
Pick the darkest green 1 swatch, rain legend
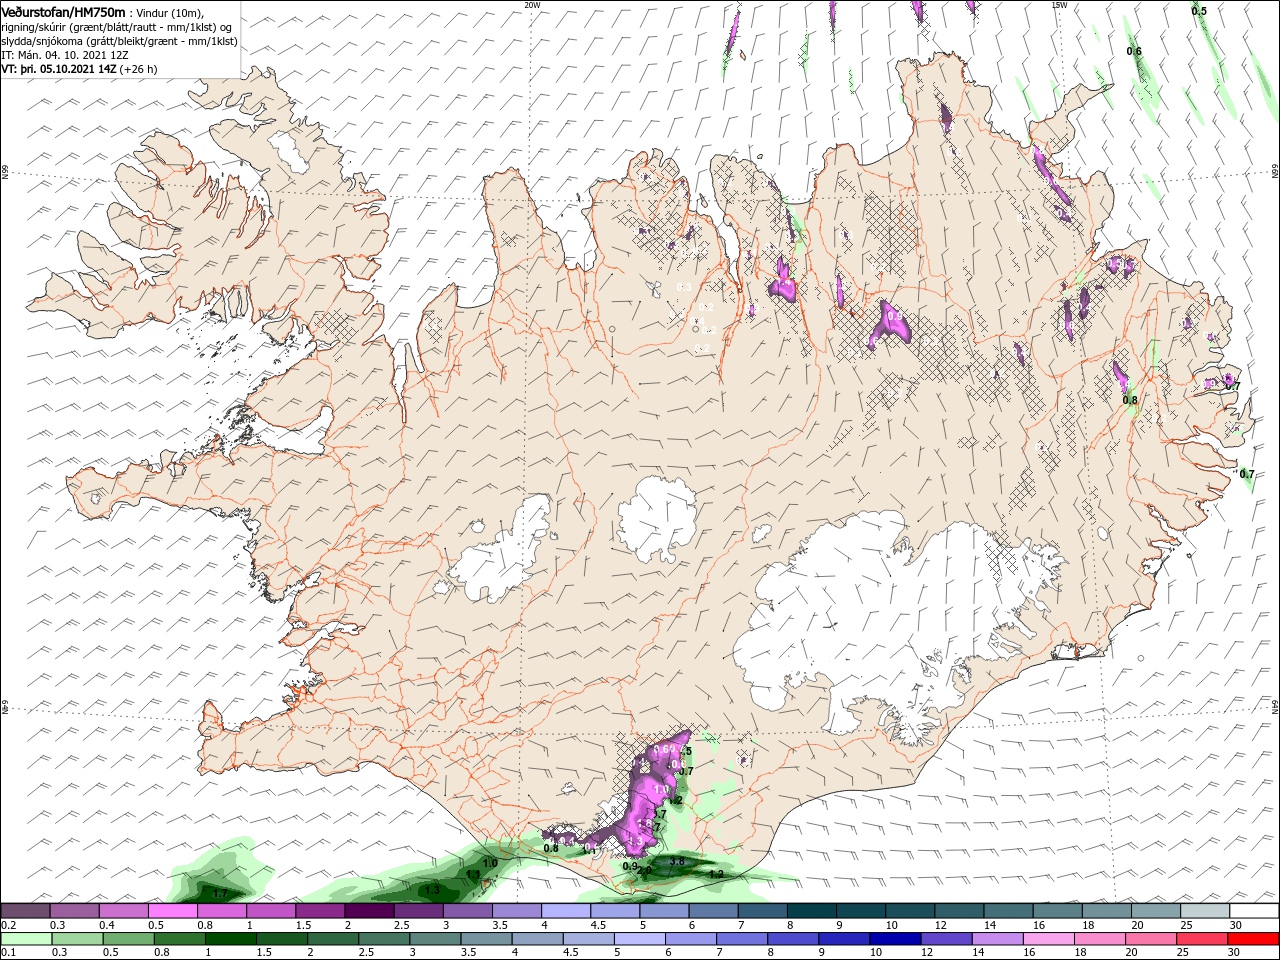pyautogui.click(x=230, y=939)
